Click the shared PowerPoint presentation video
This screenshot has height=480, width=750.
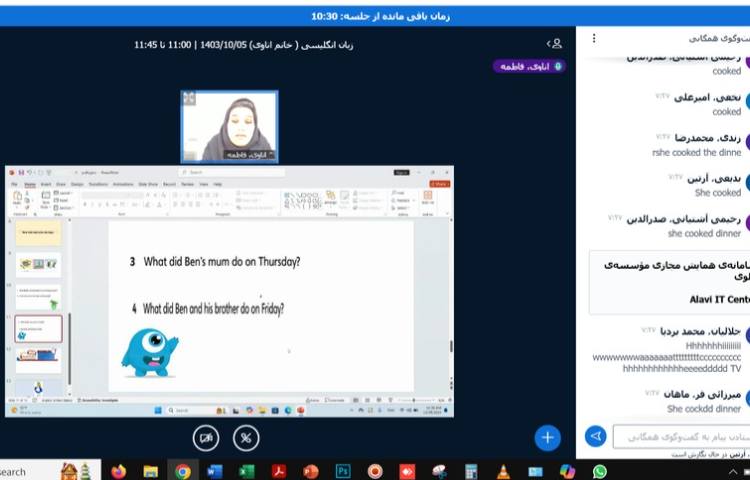pos(230,292)
